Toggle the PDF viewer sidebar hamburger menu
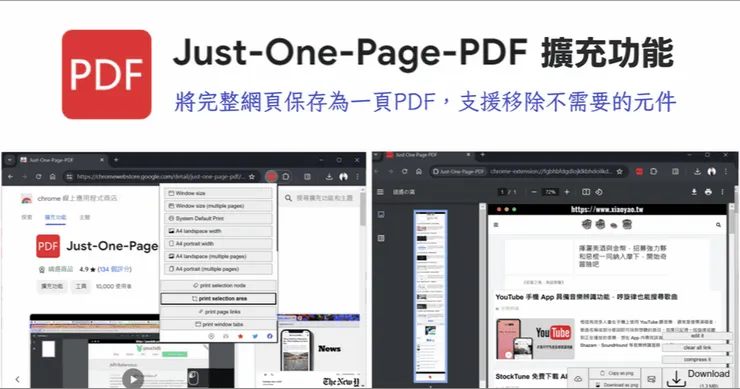 [x=380, y=192]
